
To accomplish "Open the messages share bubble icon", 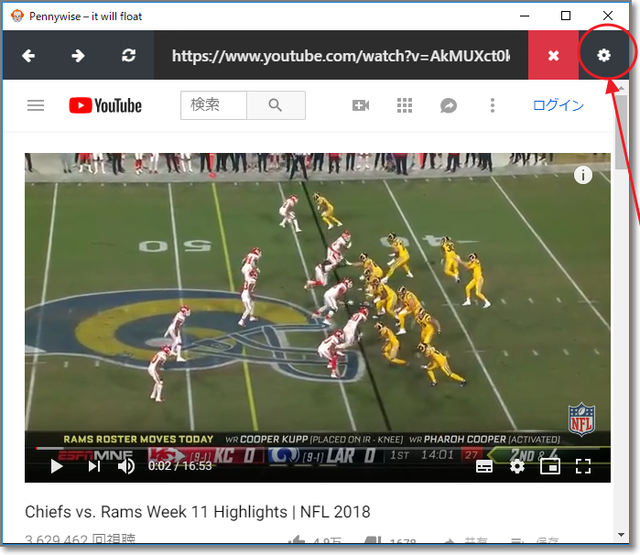I will [449, 105].
